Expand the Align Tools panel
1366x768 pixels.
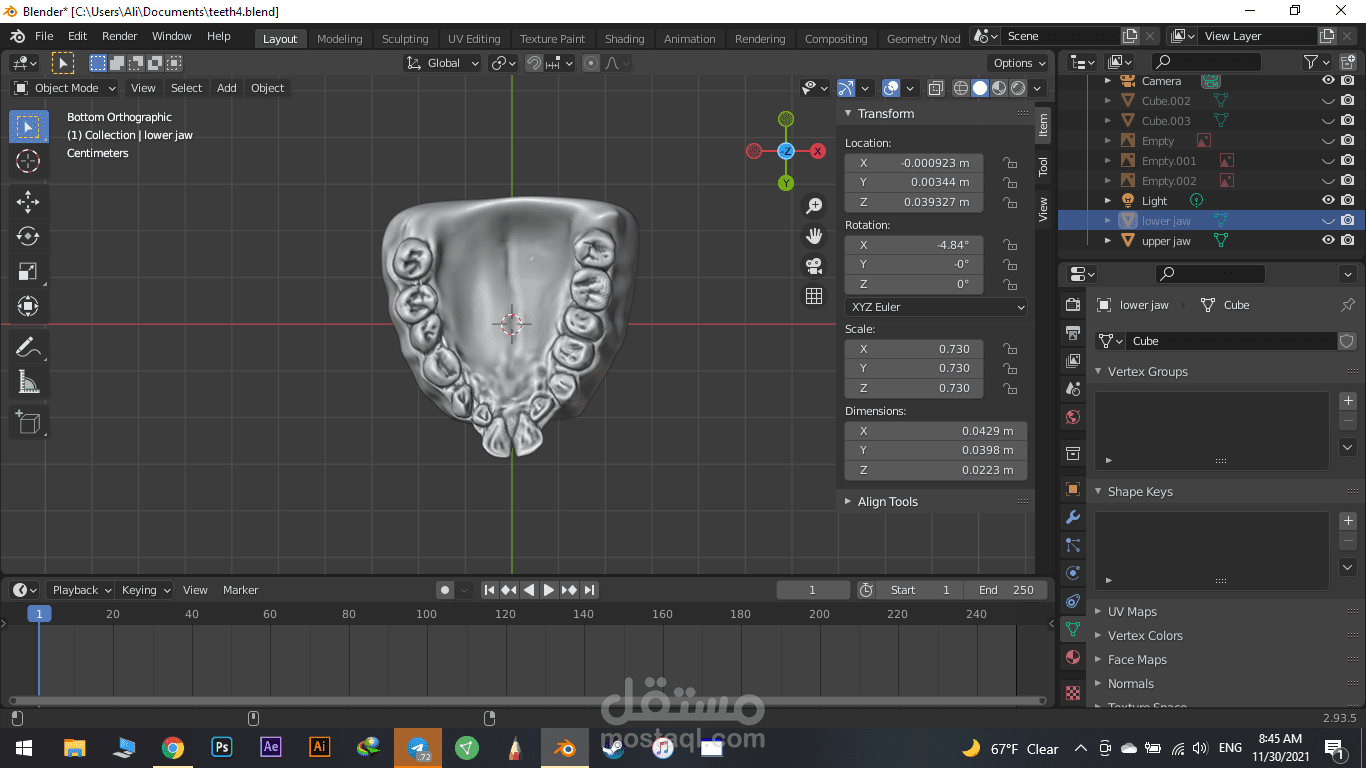(x=887, y=502)
